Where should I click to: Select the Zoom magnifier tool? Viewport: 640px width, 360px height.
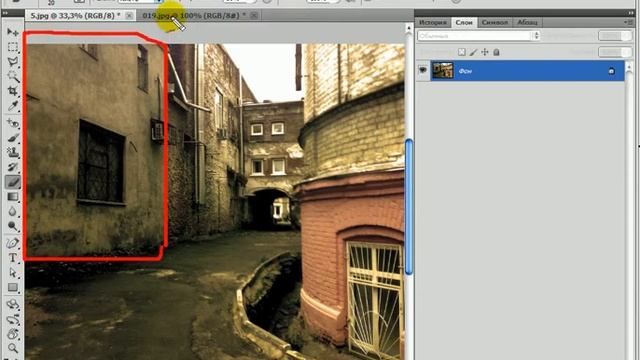13,348
